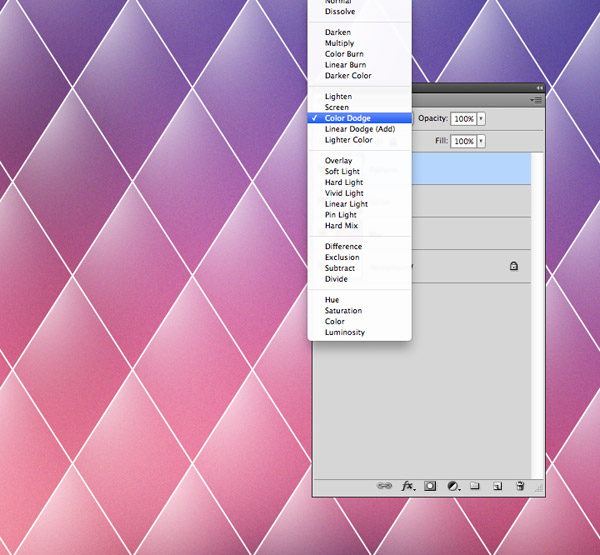This screenshot has width=600, height=555.
Task: Click the trash delete layer icon
Action: click(x=520, y=486)
